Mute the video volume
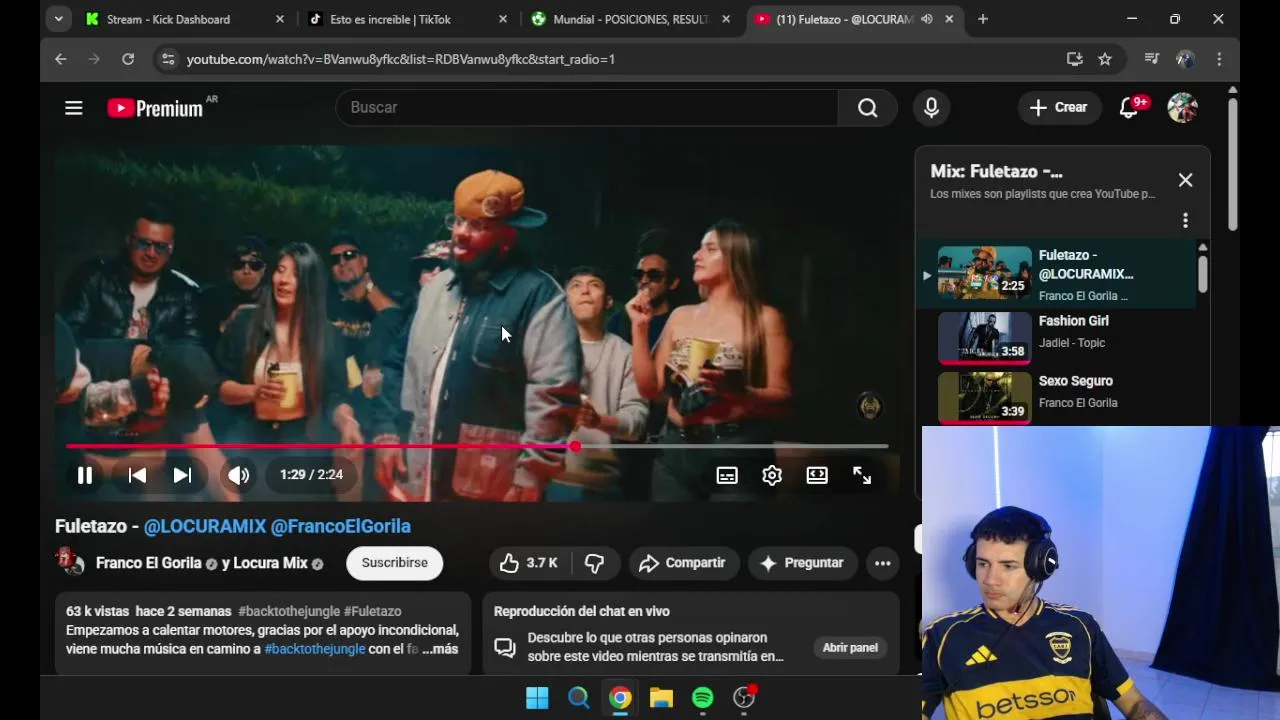Screen dimensions: 1280x720 coord(238,475)
